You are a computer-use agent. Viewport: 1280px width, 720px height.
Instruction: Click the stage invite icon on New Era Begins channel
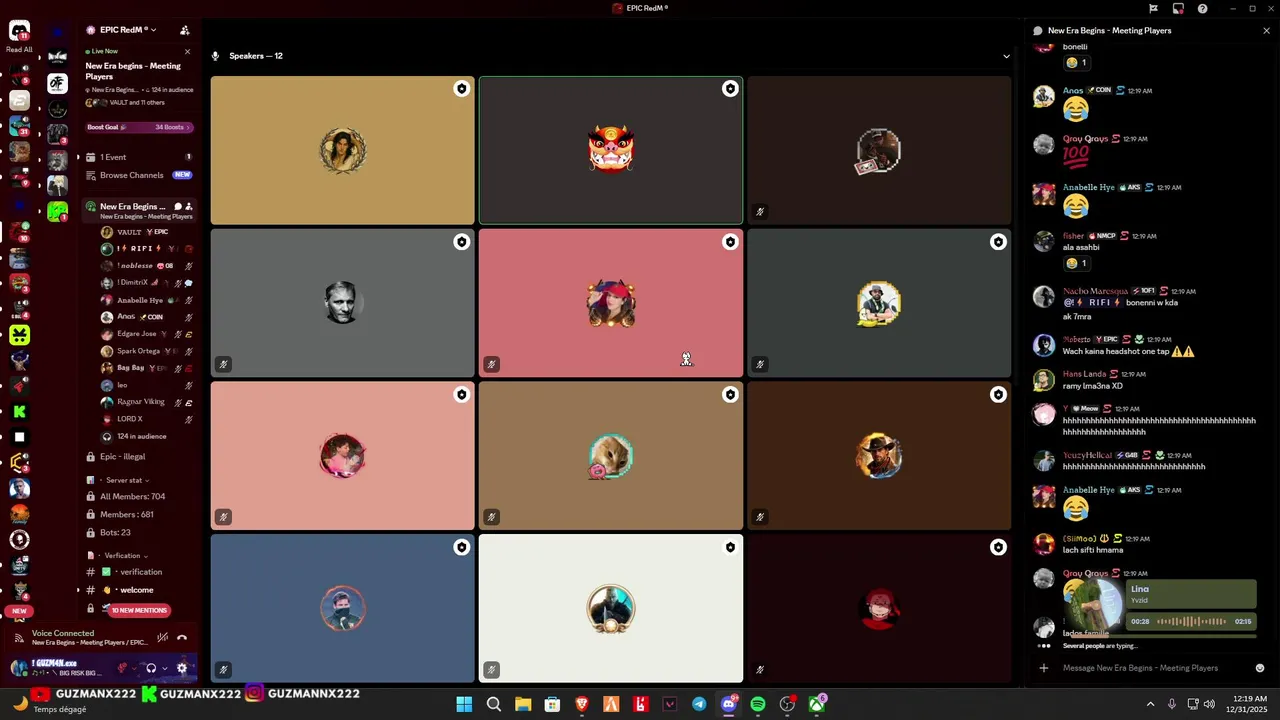point(189,206)
